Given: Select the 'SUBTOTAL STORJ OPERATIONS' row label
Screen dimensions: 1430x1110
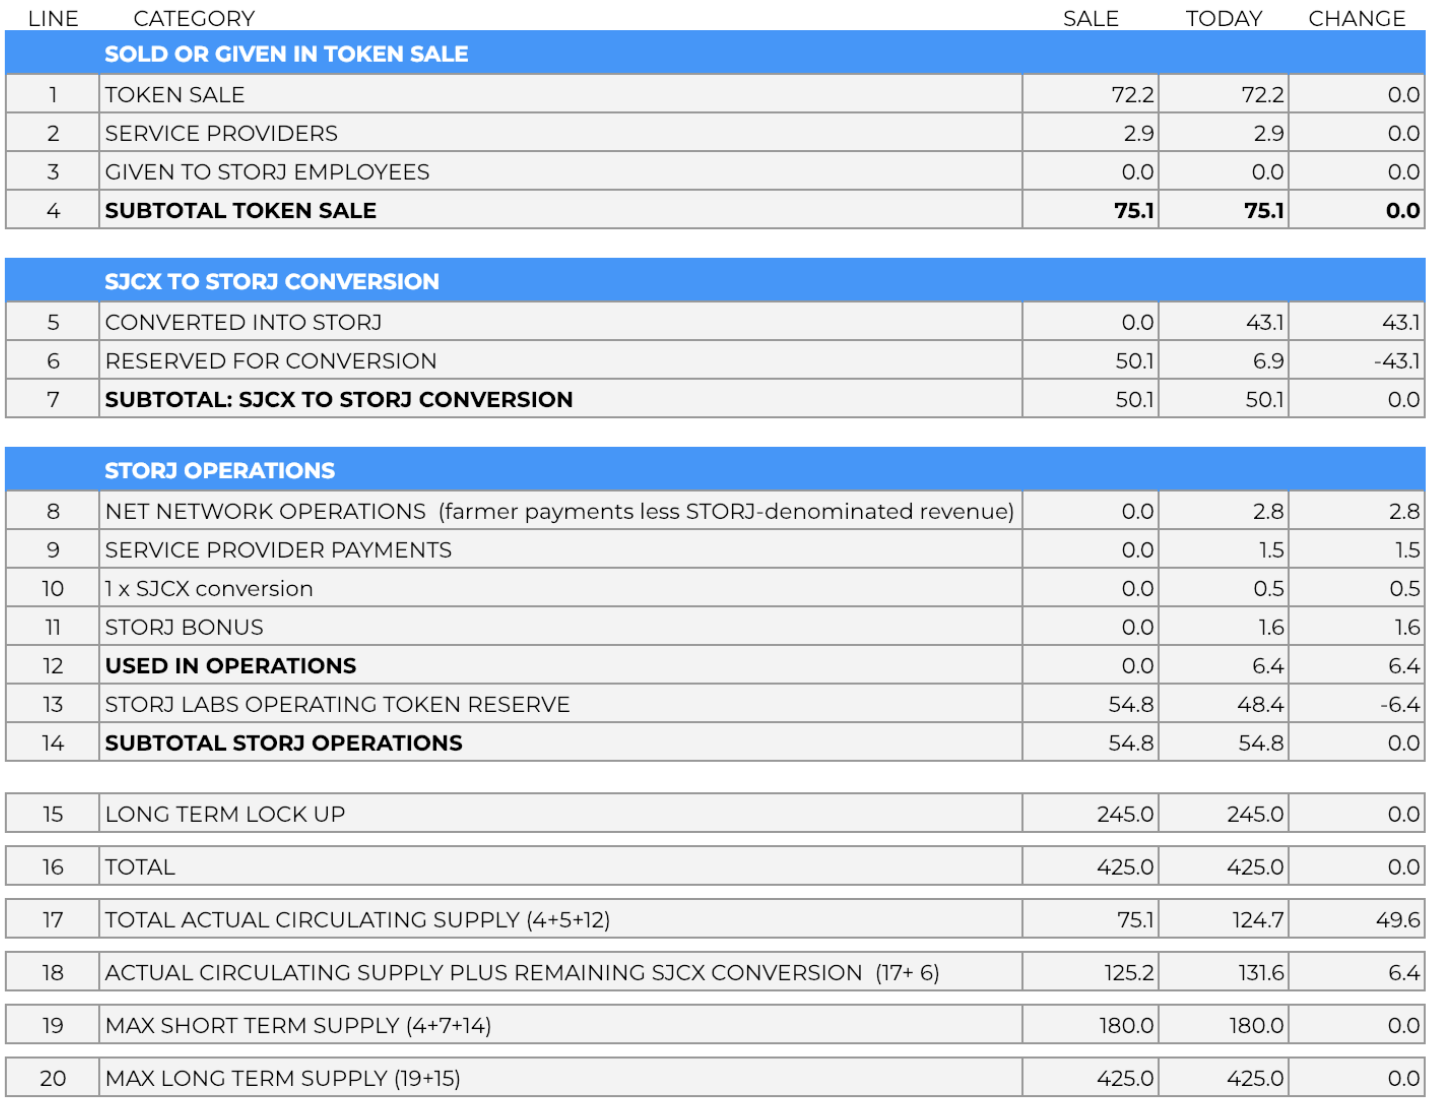Looking at the screenshot, I should [284, 743].
